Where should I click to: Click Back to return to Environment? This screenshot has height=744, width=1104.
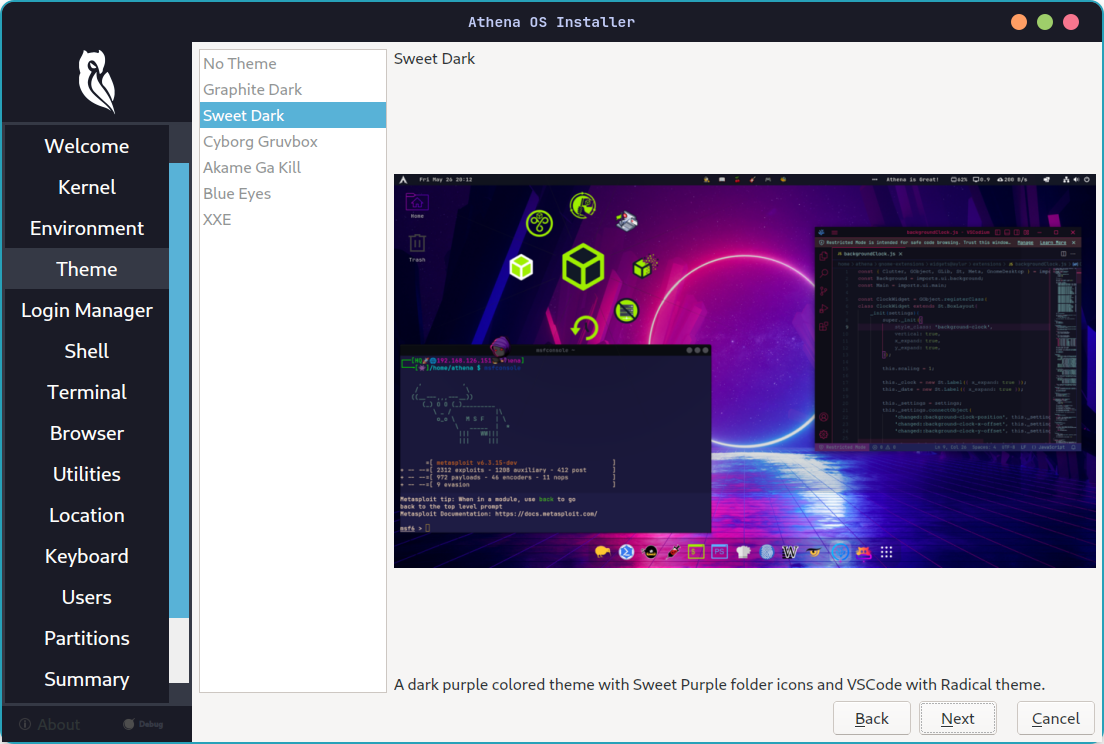coord(871,718)
